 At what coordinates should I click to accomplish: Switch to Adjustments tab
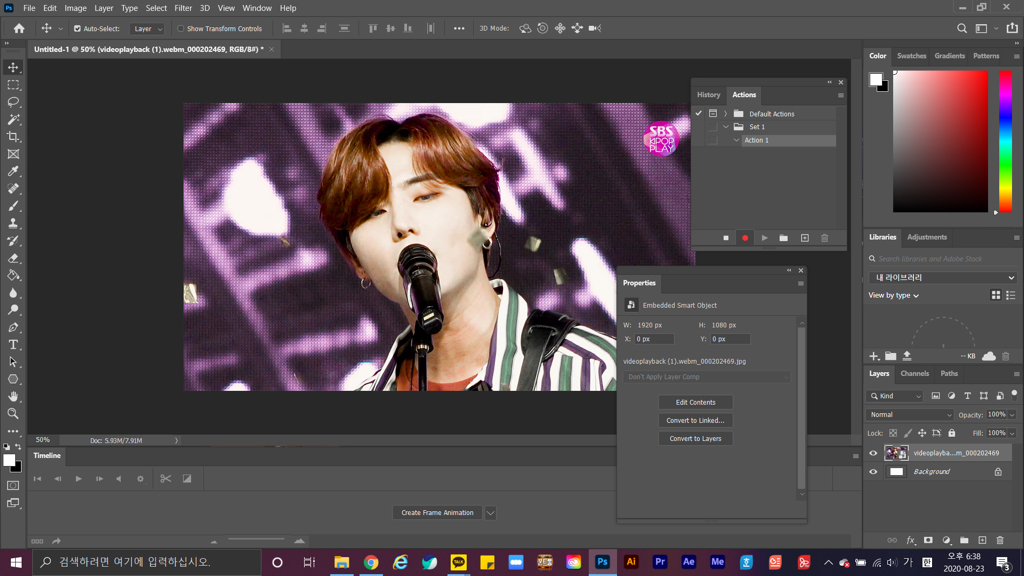click(927, 237)
